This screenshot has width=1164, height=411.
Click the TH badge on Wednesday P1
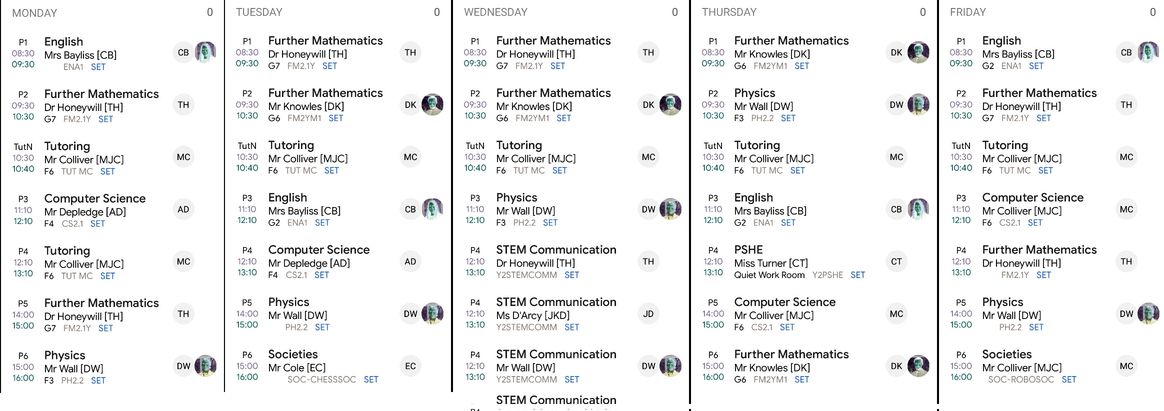(x=648, y=53)
